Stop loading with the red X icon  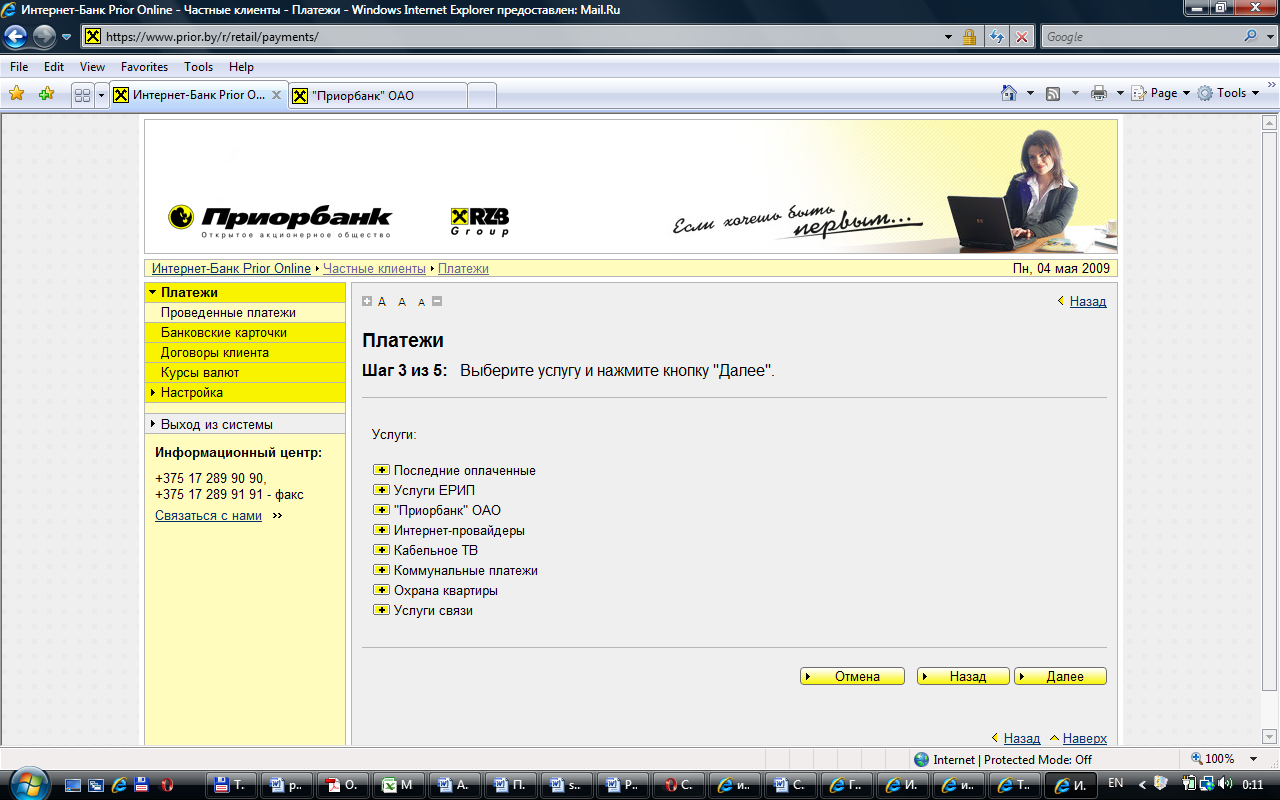click(x=1021, y=37)
